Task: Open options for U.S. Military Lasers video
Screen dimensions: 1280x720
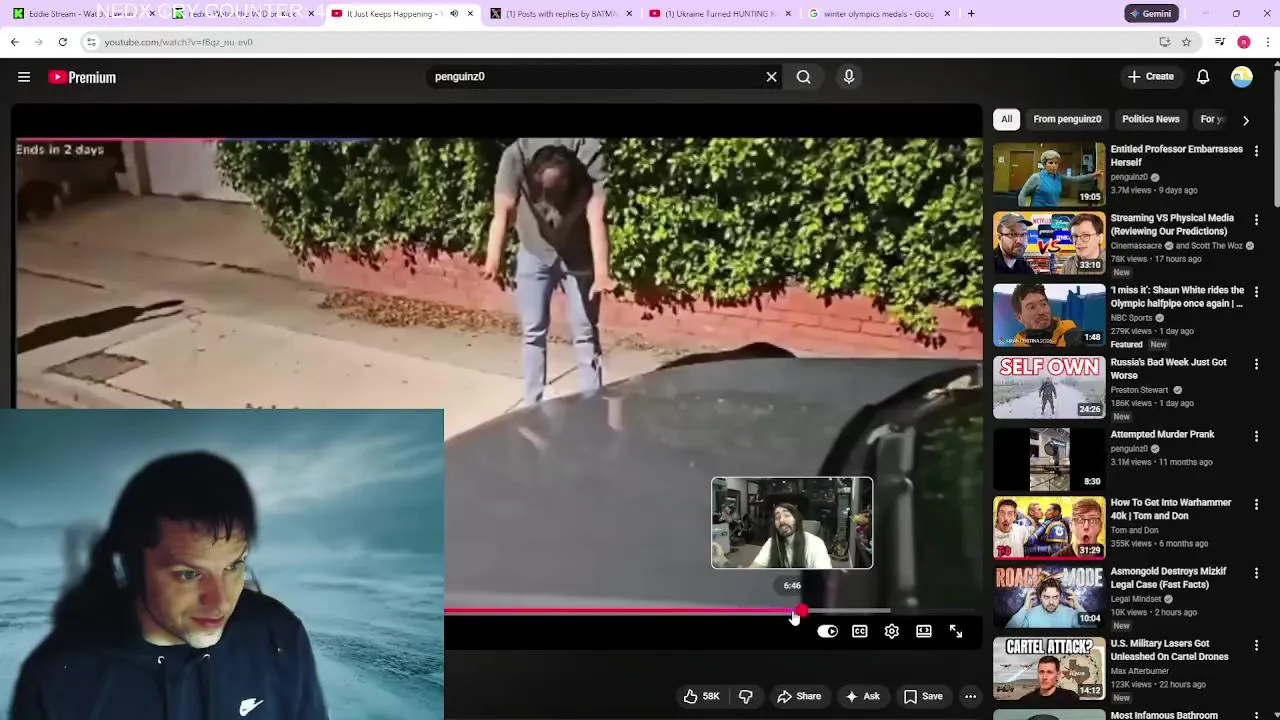Action: [x=1256, y=645]
